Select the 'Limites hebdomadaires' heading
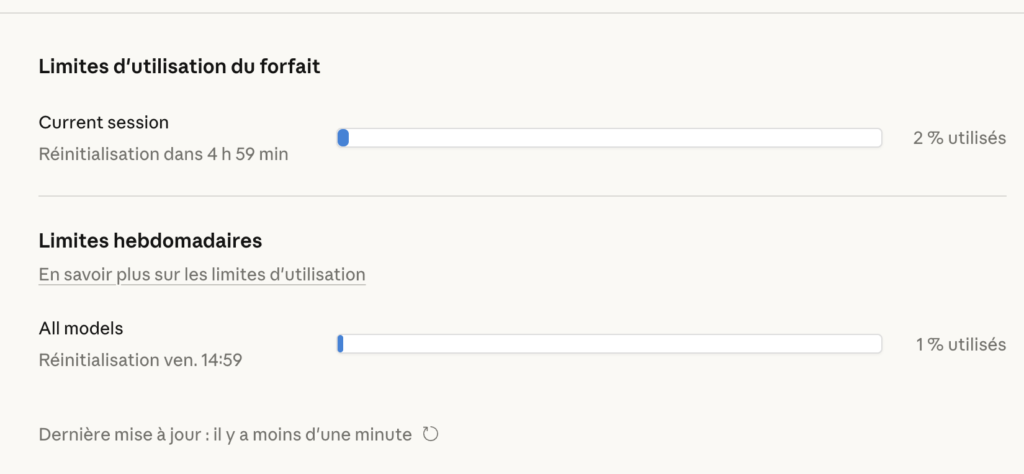1024x474 pixels. [150, 241]
